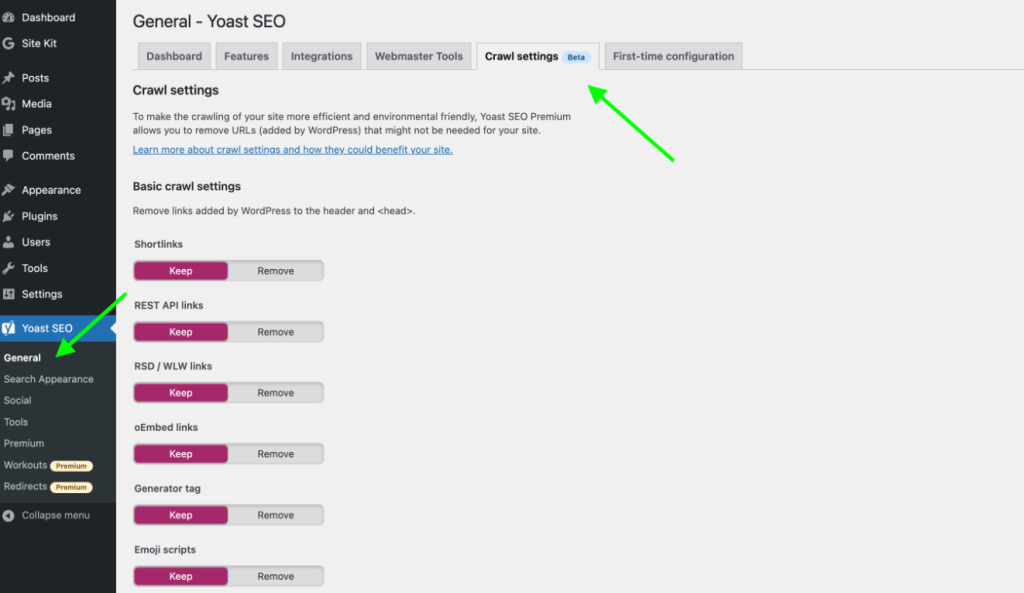Set Generator tag to Keep
This screenshot has height=593, width=1024.
click(x=181, y=515)
